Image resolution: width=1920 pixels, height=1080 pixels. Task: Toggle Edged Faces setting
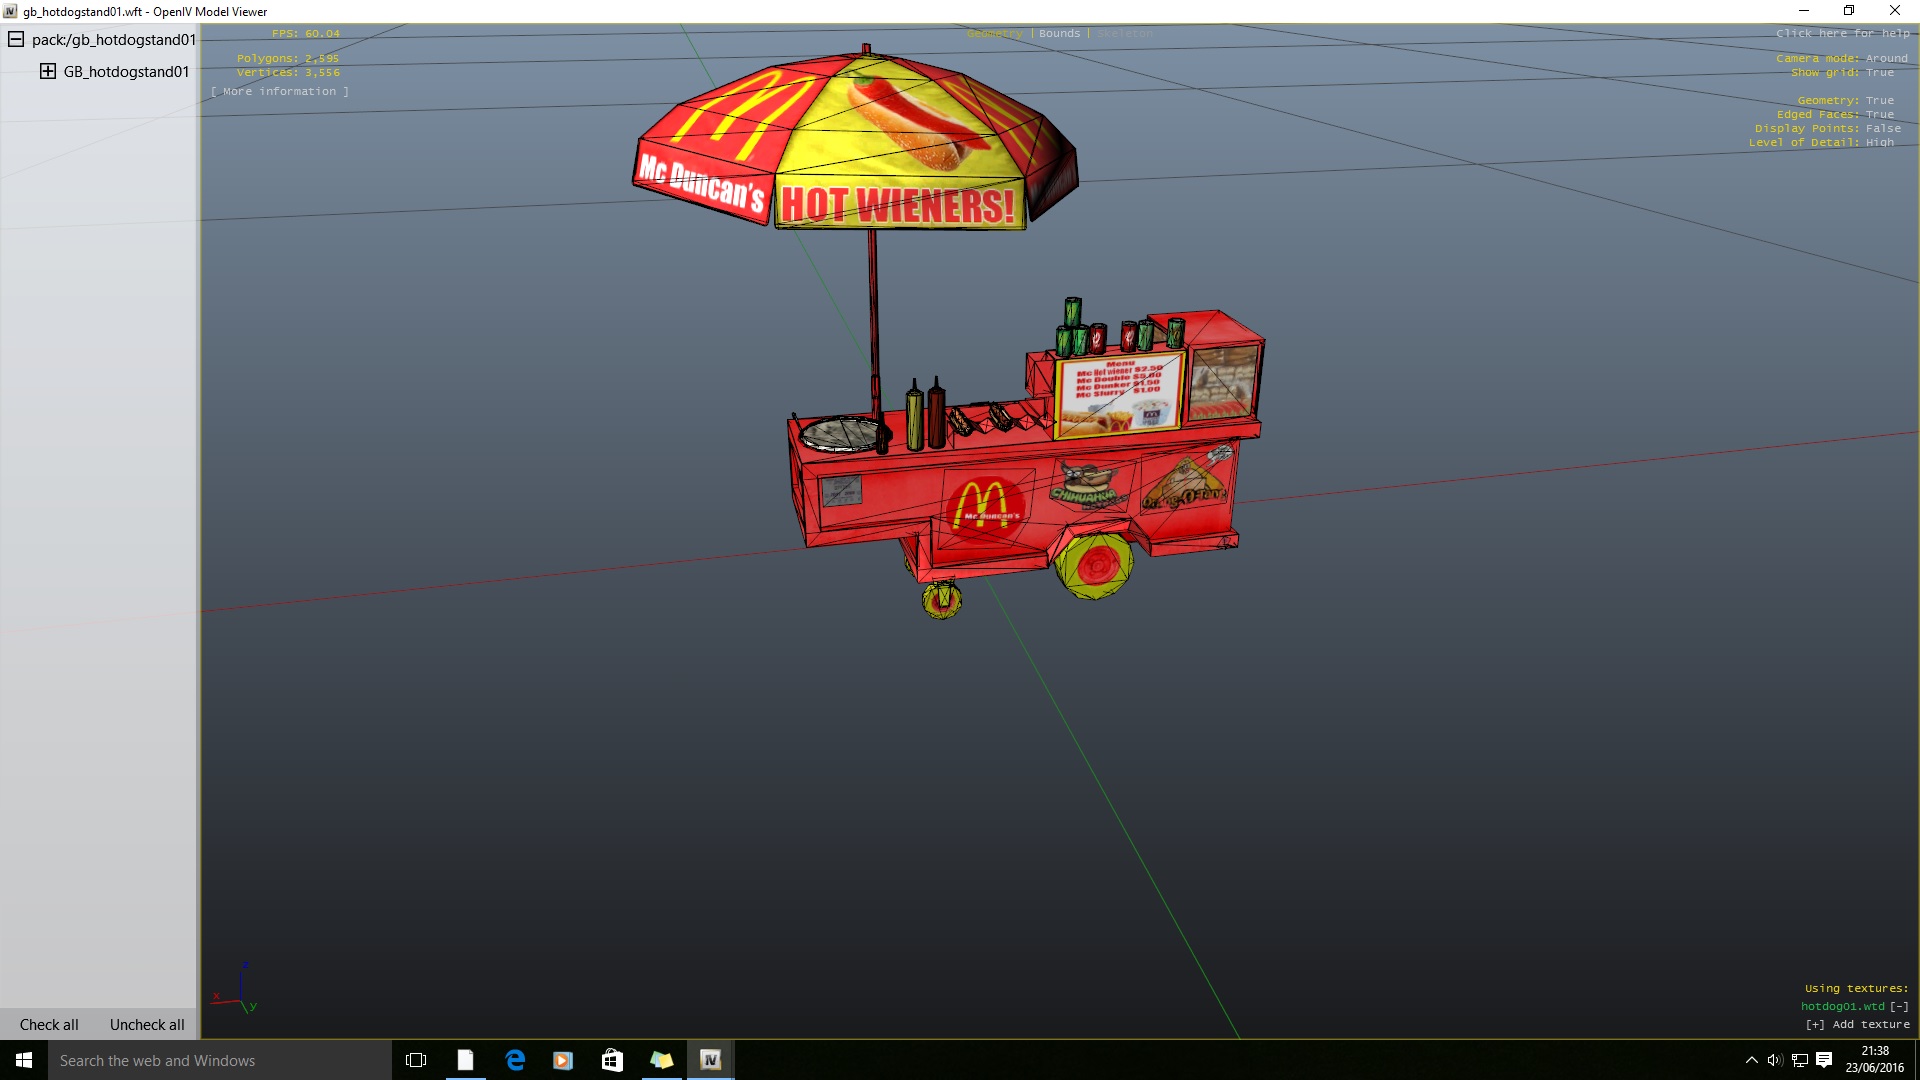tap(1836, 115)
